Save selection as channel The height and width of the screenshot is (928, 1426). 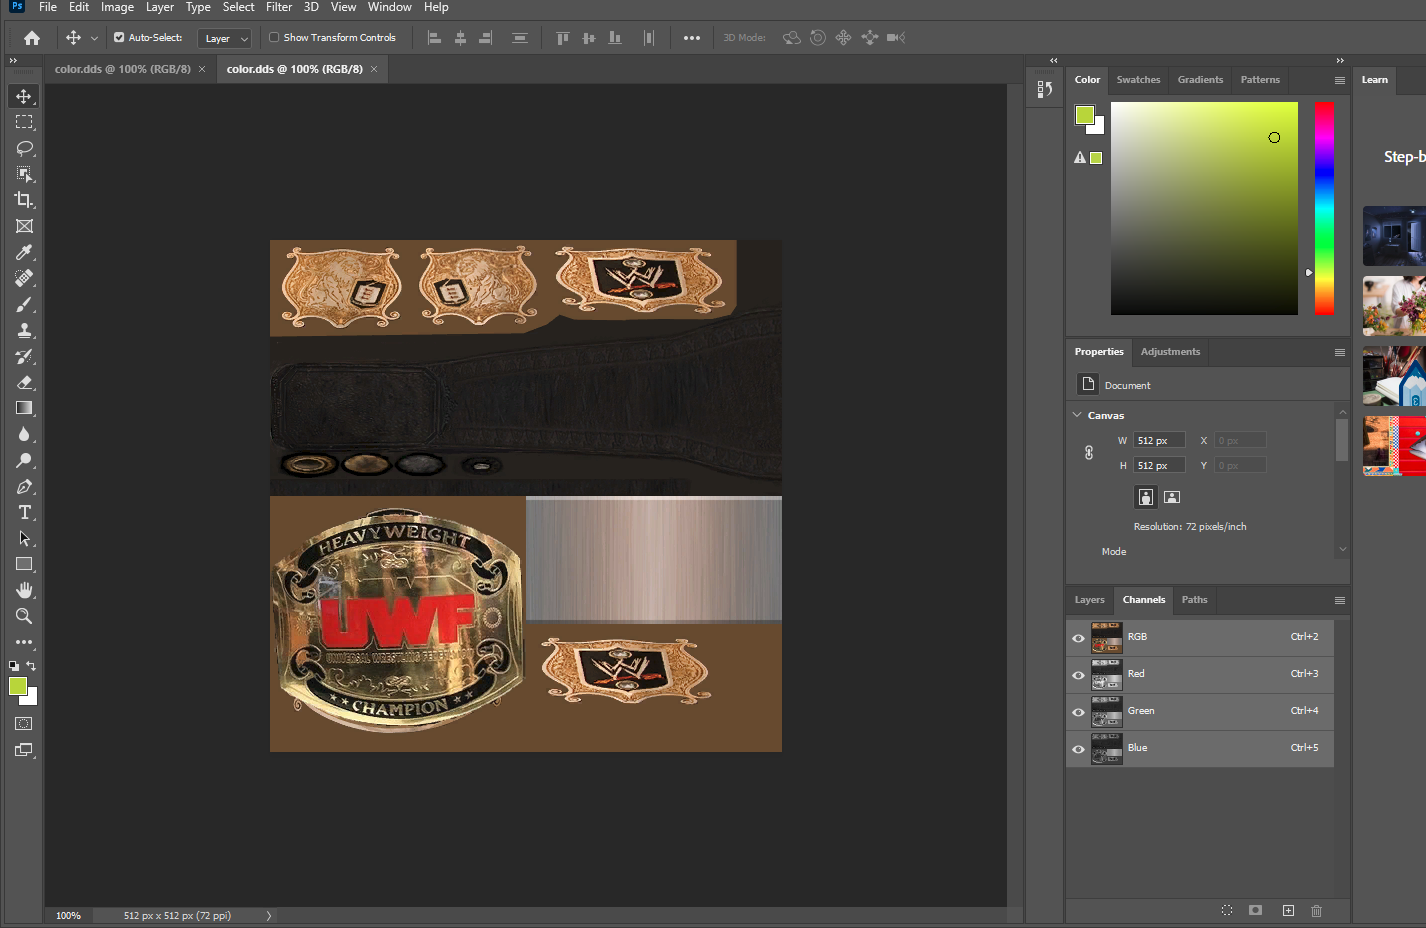pos(1256,910)
